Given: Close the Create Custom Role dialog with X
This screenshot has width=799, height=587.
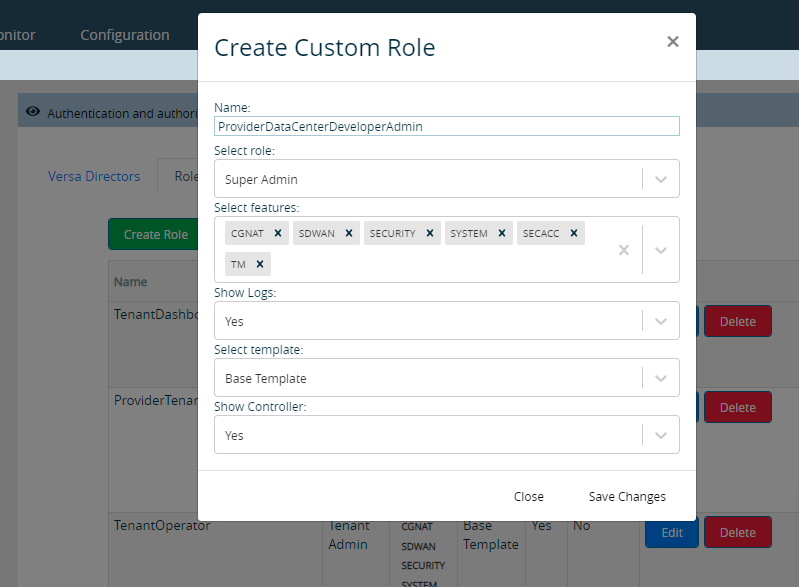Looking at the screenshot, I should coord(673,41).
